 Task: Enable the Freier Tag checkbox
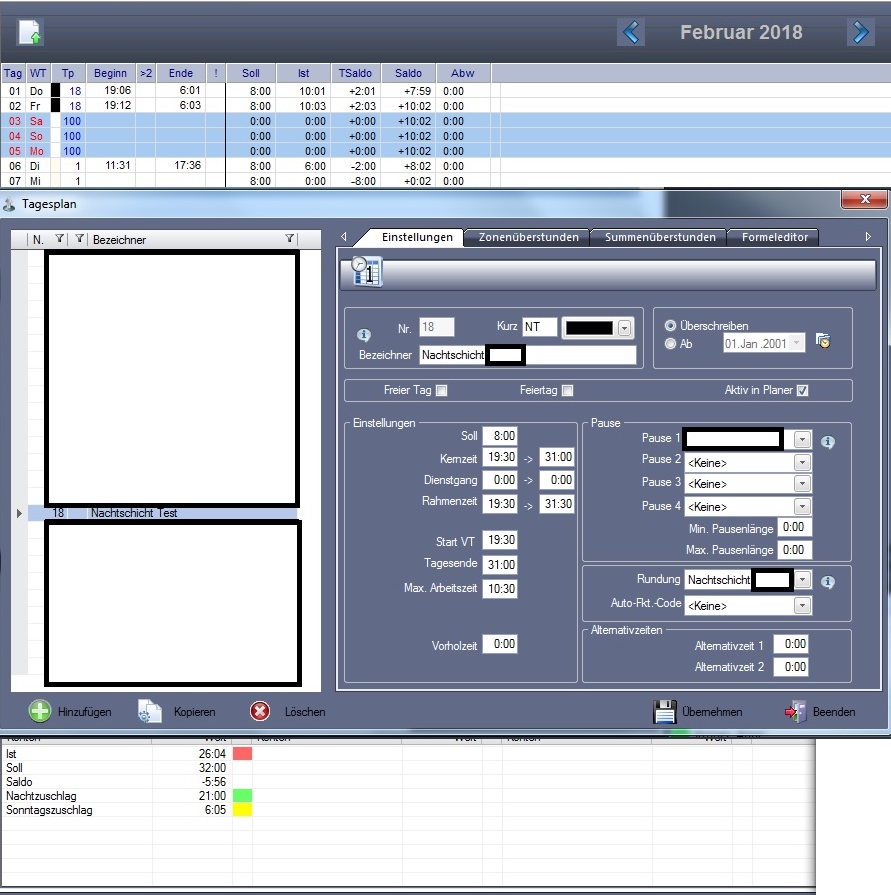coord(441,391)
